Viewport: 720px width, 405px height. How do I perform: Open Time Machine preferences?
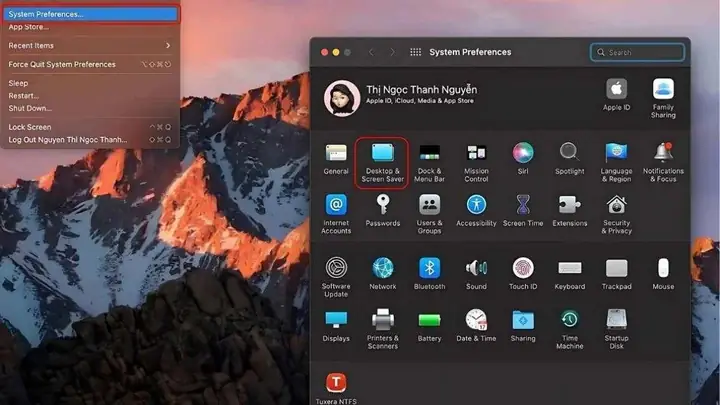pos(569,329)
